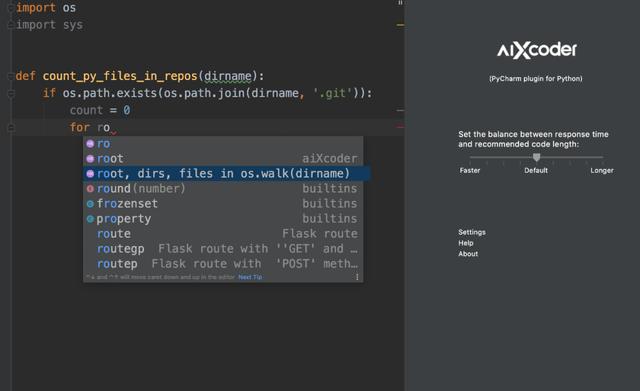Collapse the if os.path.exists fold
The width and height of the screenshot is (640, 391).
pyautogui.click(x=11, y=93)
